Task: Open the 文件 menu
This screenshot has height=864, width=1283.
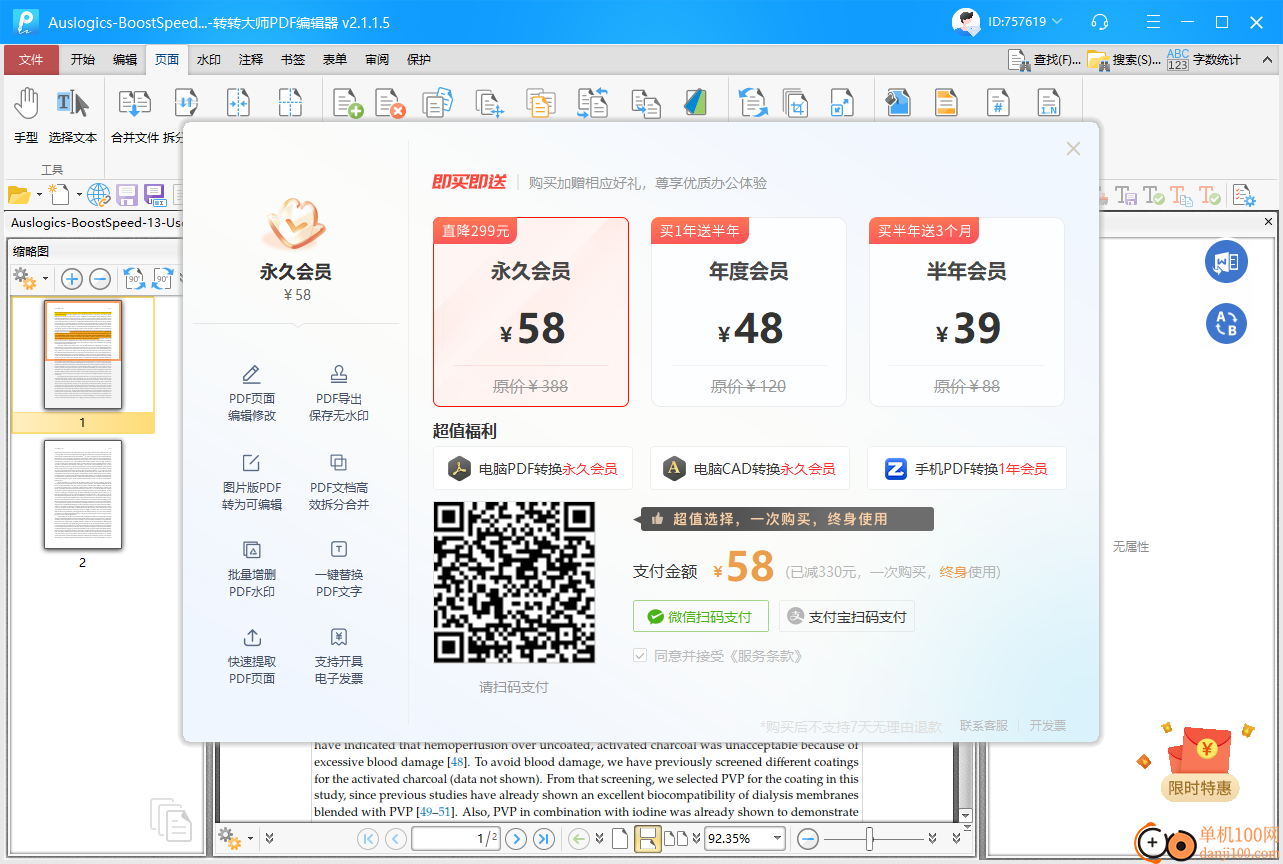Action: 31,60
